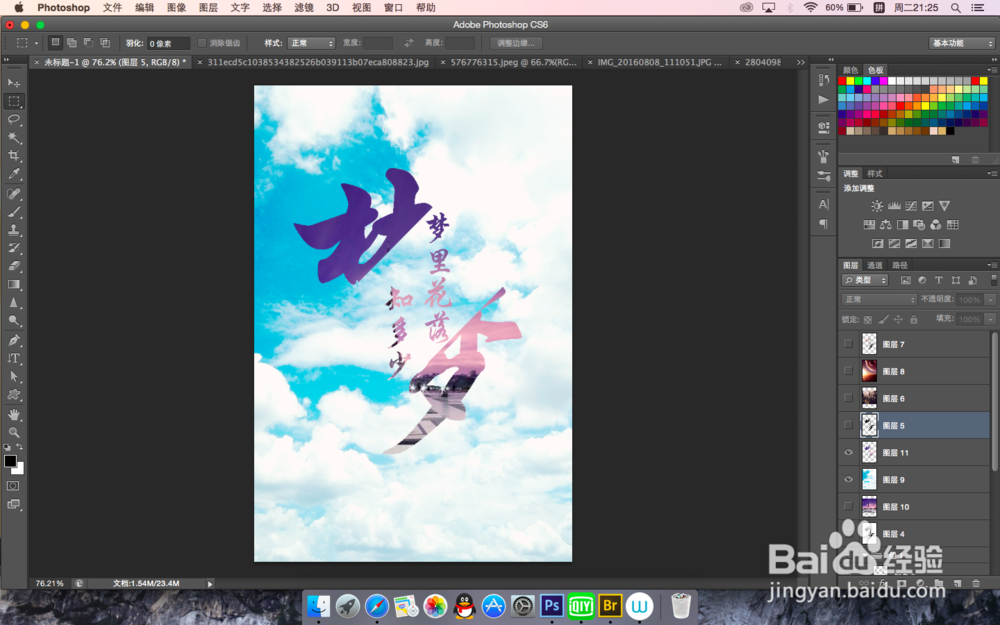This screenshot has height=625, width=1000.
Task: Add a Photo Filter adjustment
Action: pos(919,224)
